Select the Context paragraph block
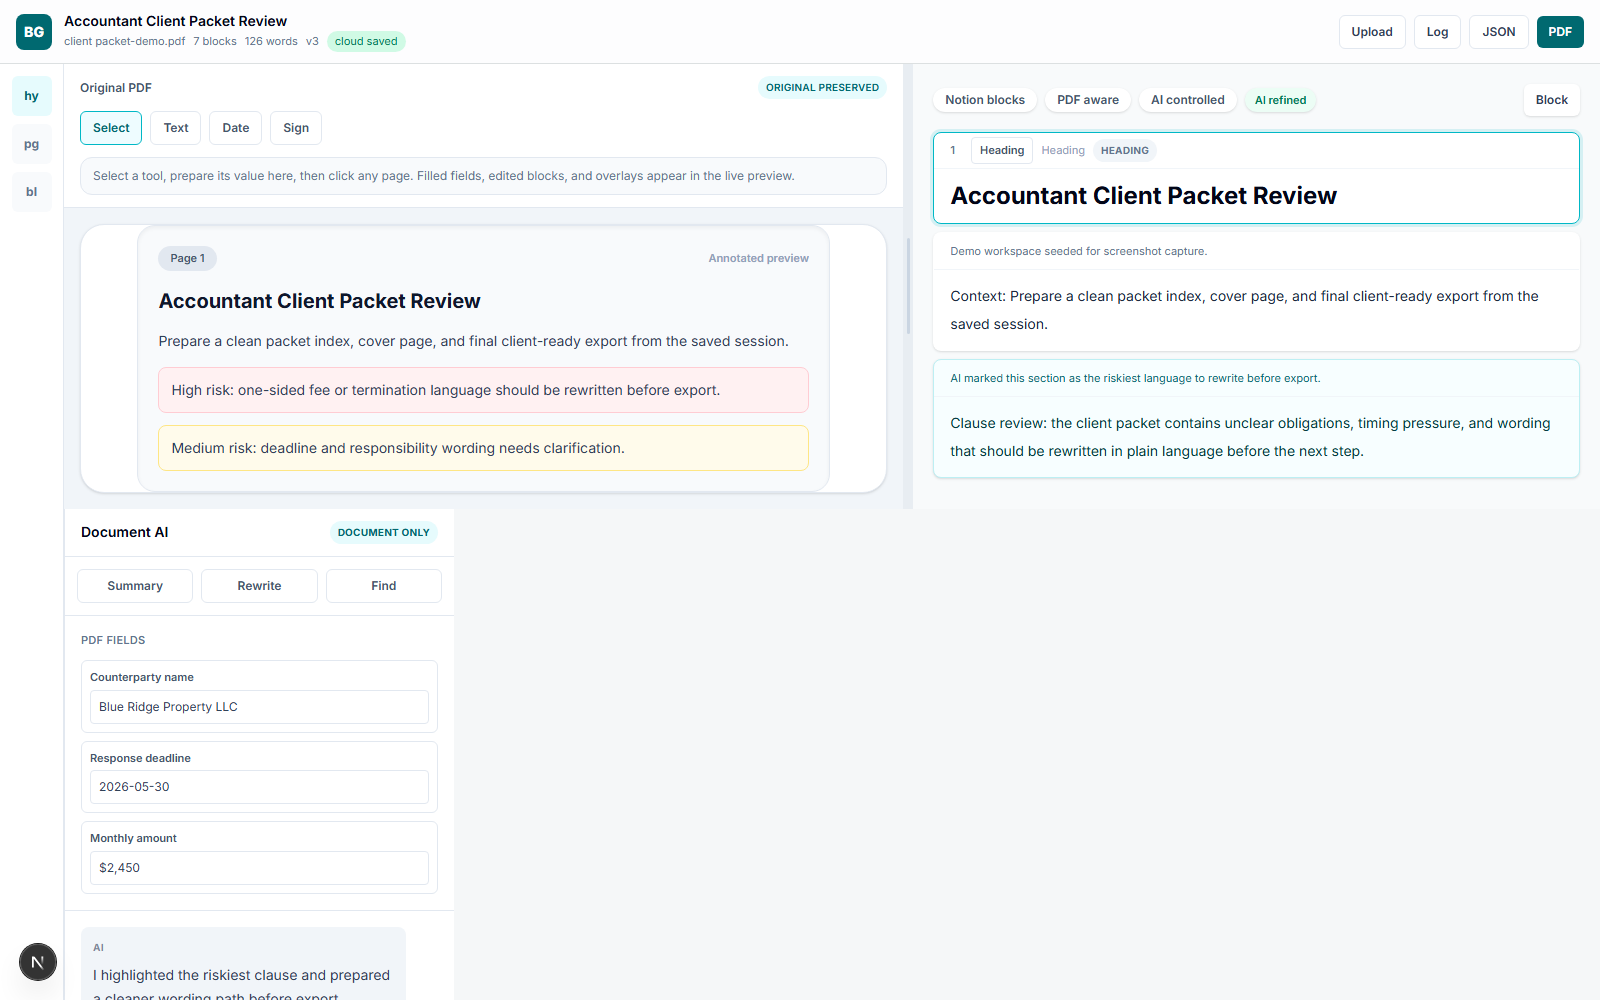 pos(1256,310)
